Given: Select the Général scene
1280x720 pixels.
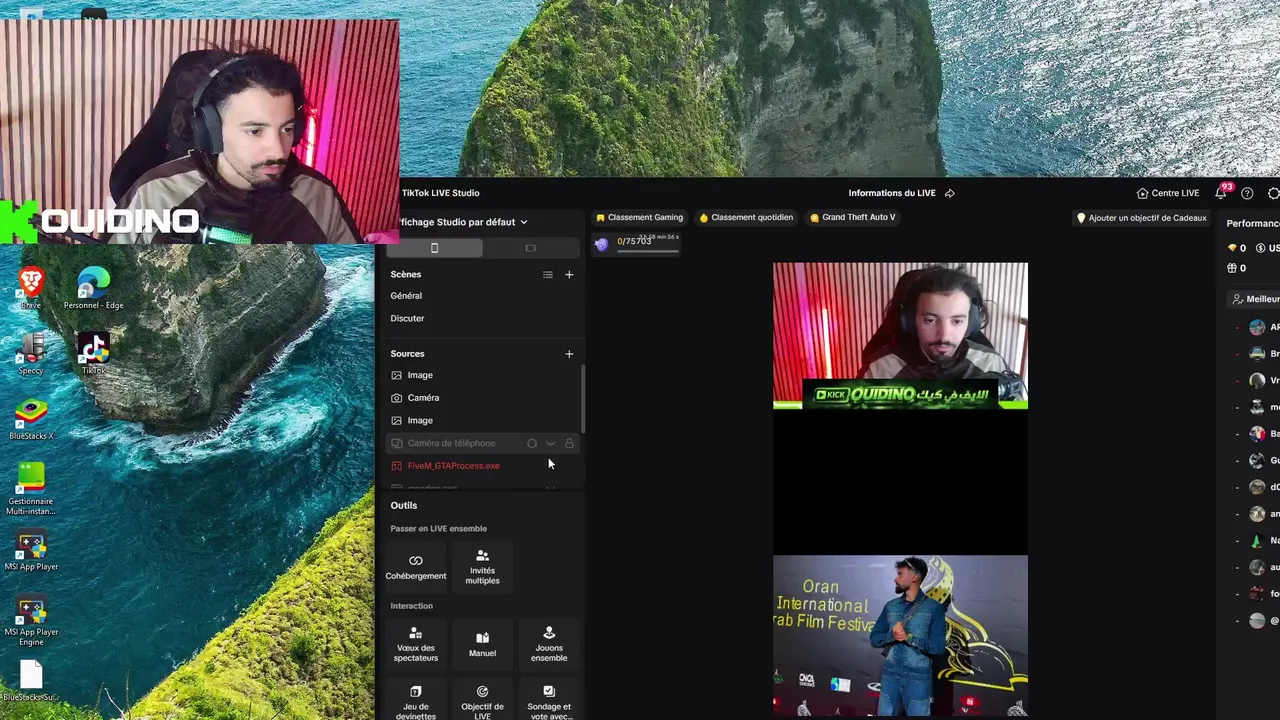Looking at the screenshot, I should pos(406,296).
